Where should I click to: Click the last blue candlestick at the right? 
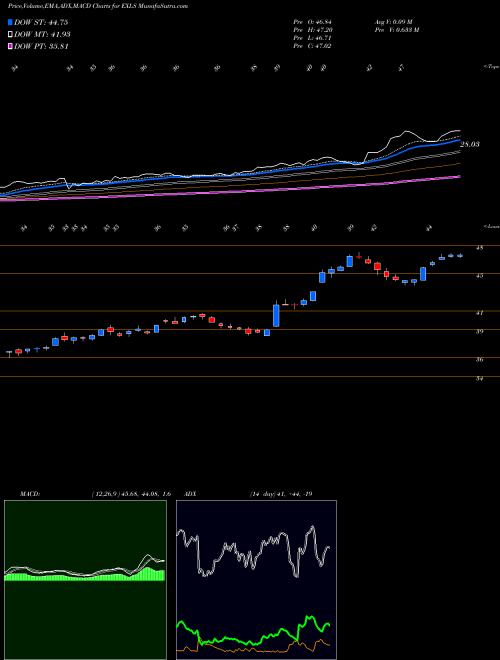(x=460, y=255)
